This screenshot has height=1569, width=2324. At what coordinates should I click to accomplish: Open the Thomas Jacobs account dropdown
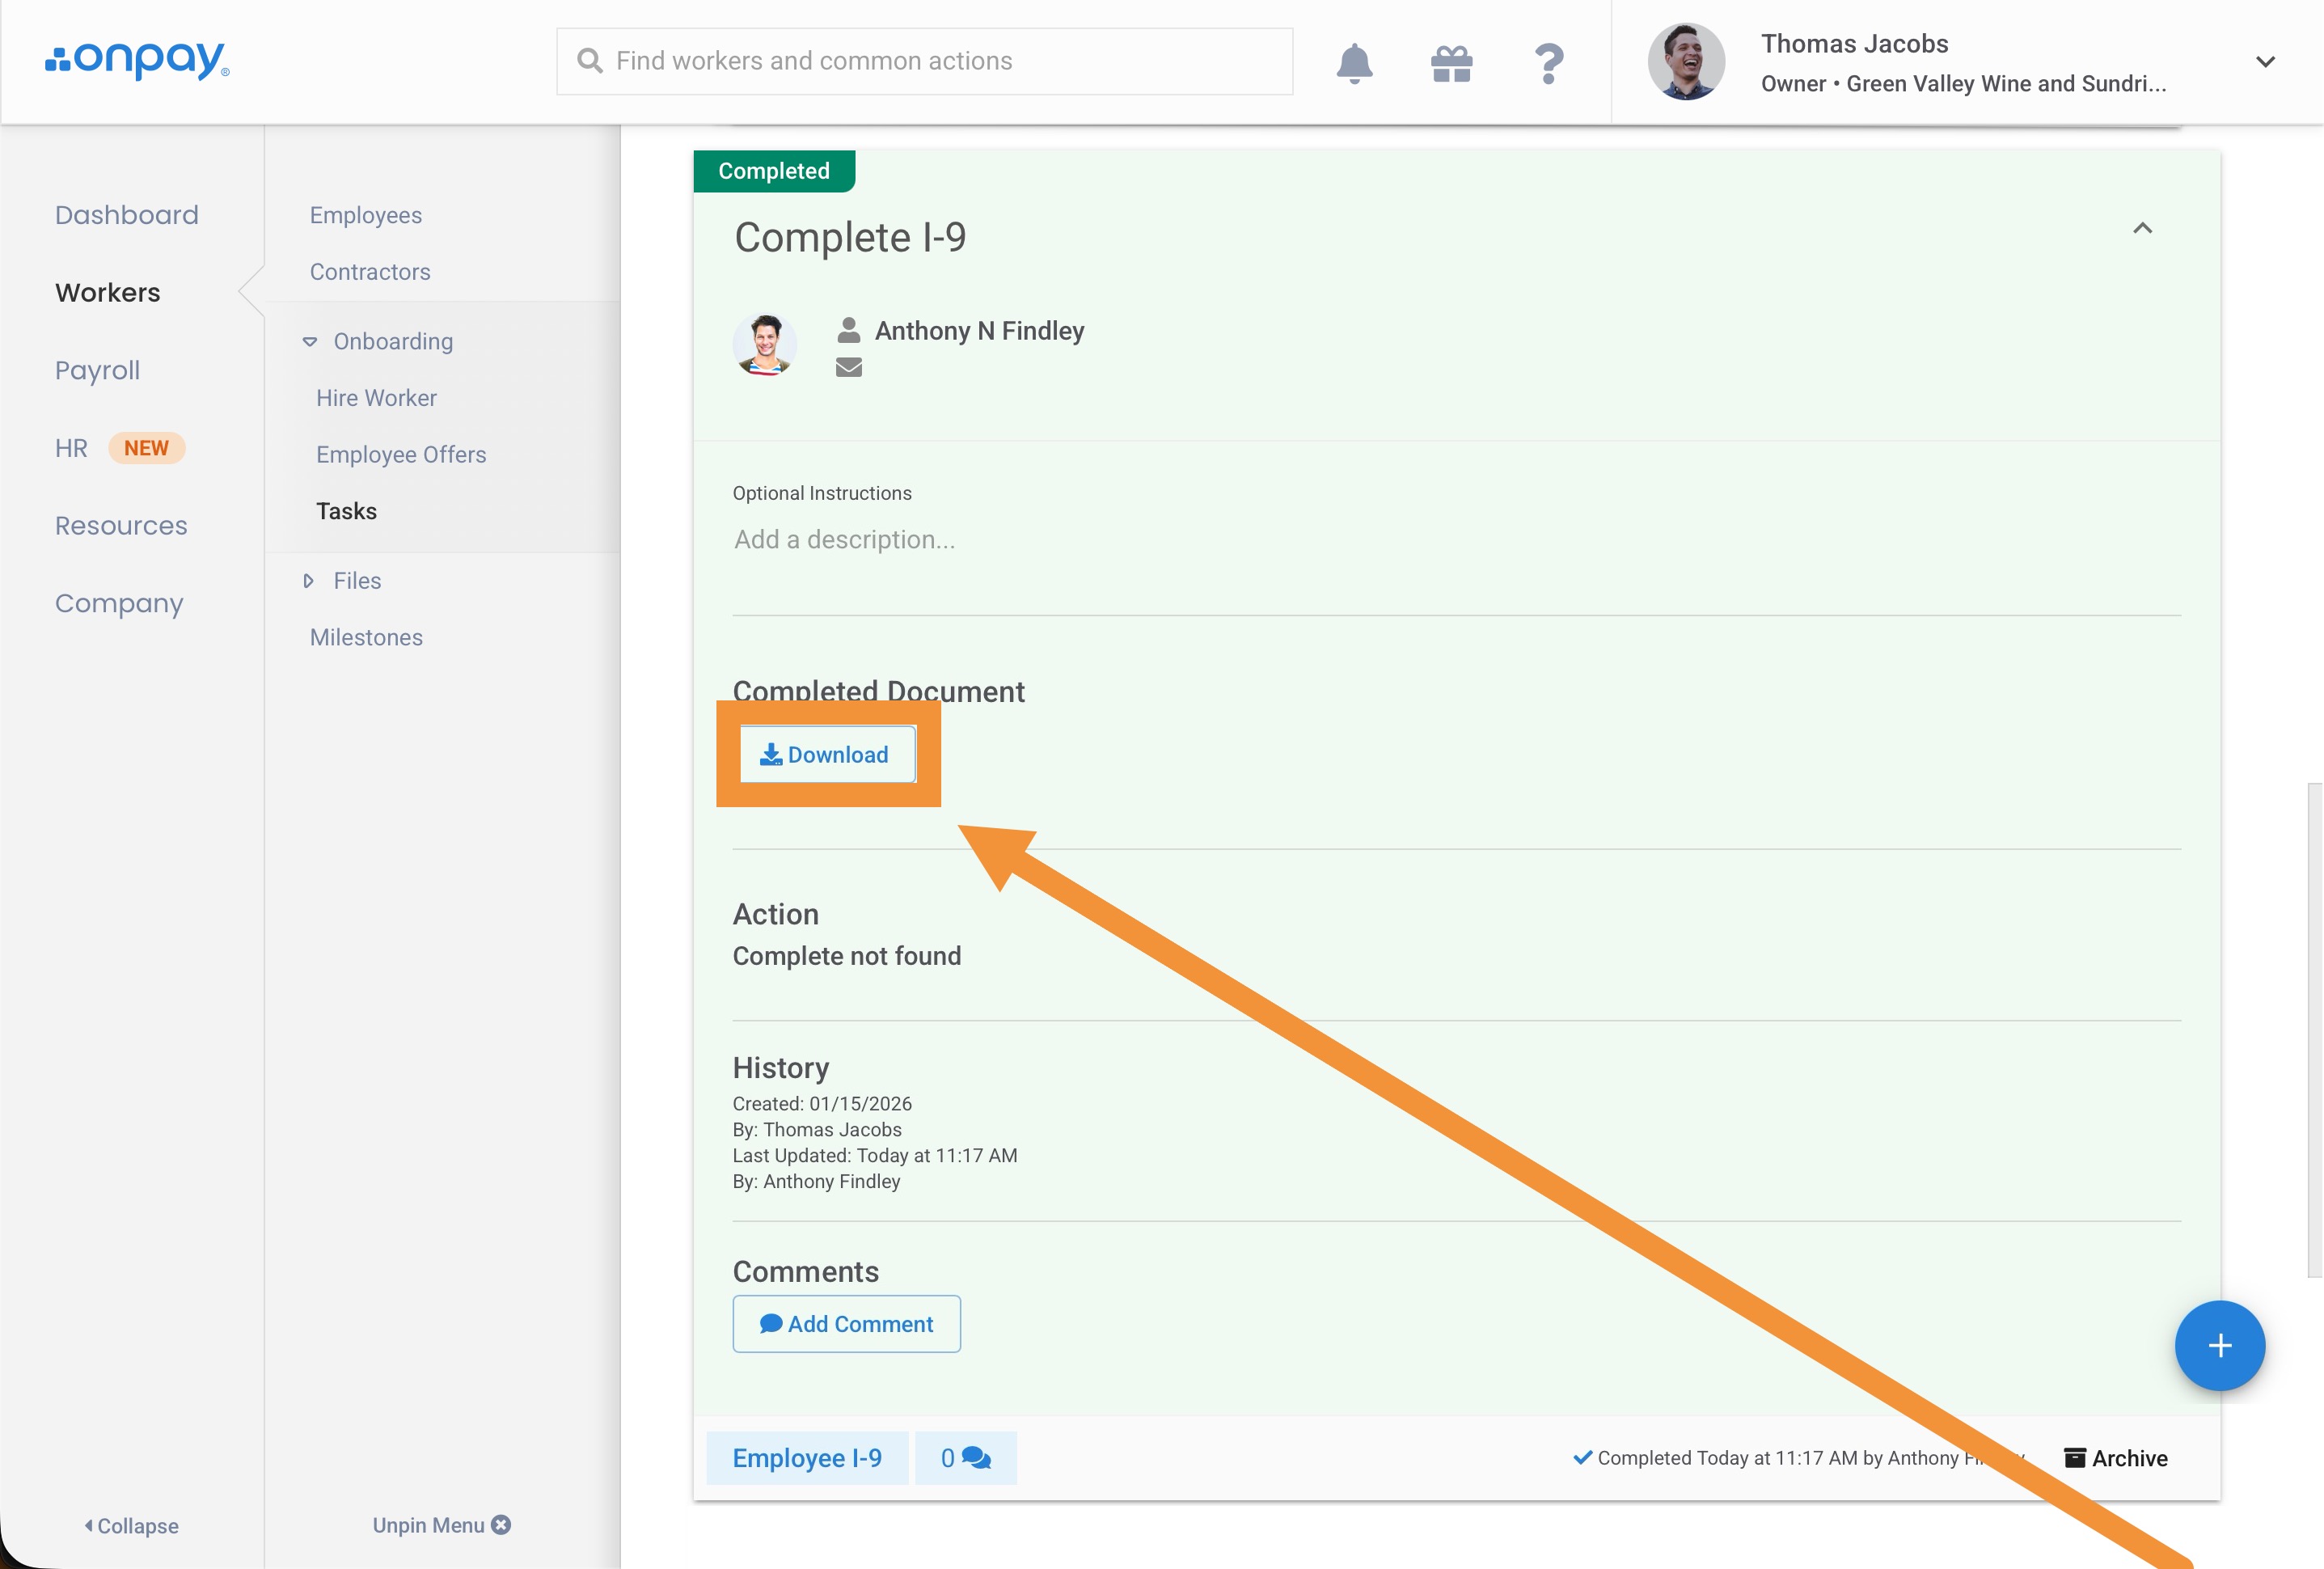(2265, 62)
